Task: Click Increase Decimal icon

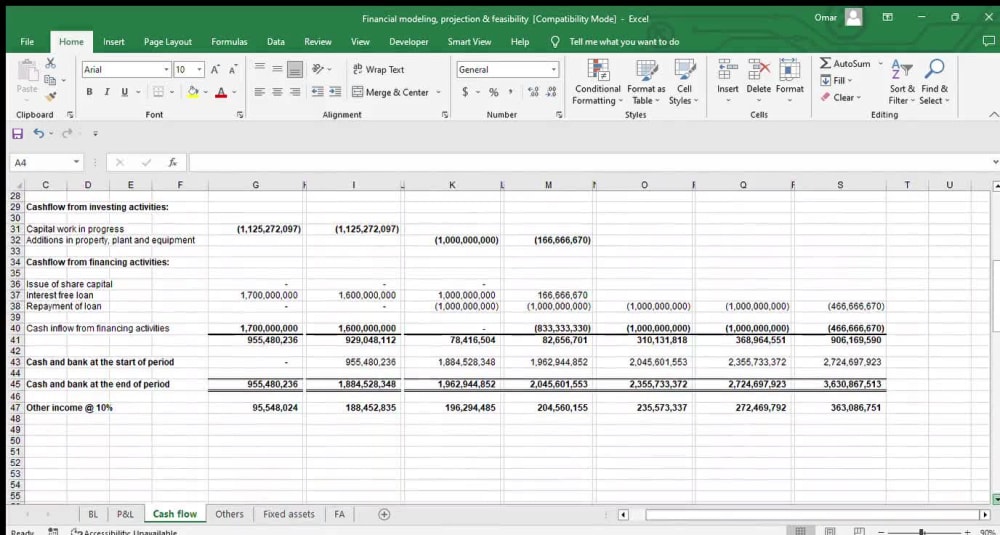Action: (x=532, y=92)
